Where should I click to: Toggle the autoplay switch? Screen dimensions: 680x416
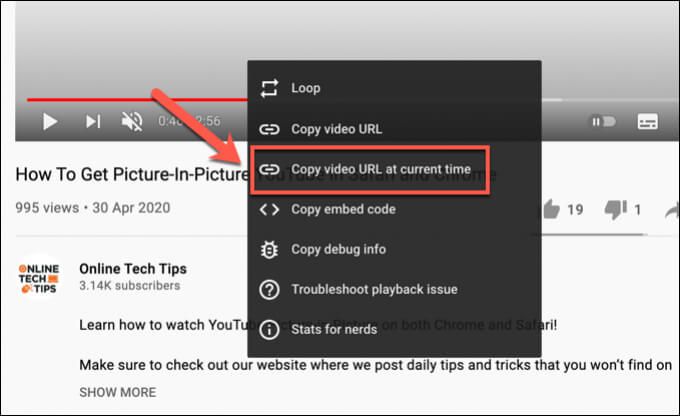coord(604,122)
